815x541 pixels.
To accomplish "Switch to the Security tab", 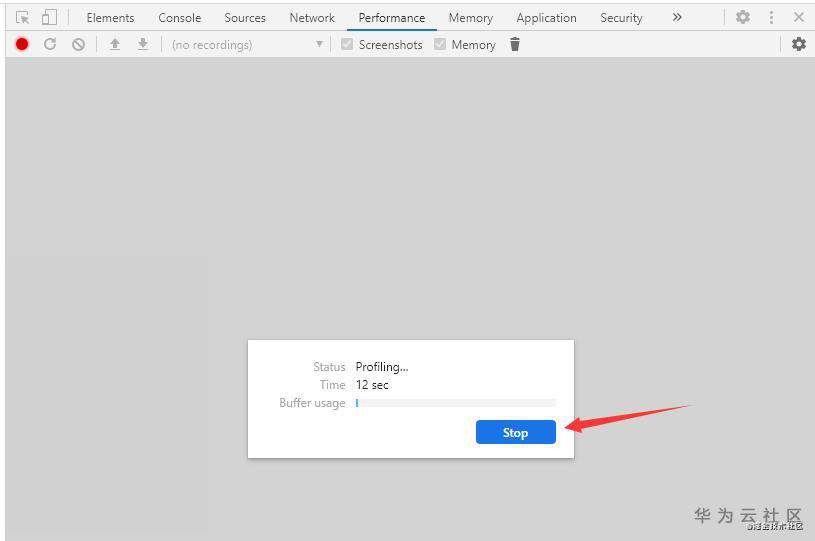I will pyautogui.click(x=621, y=18).
